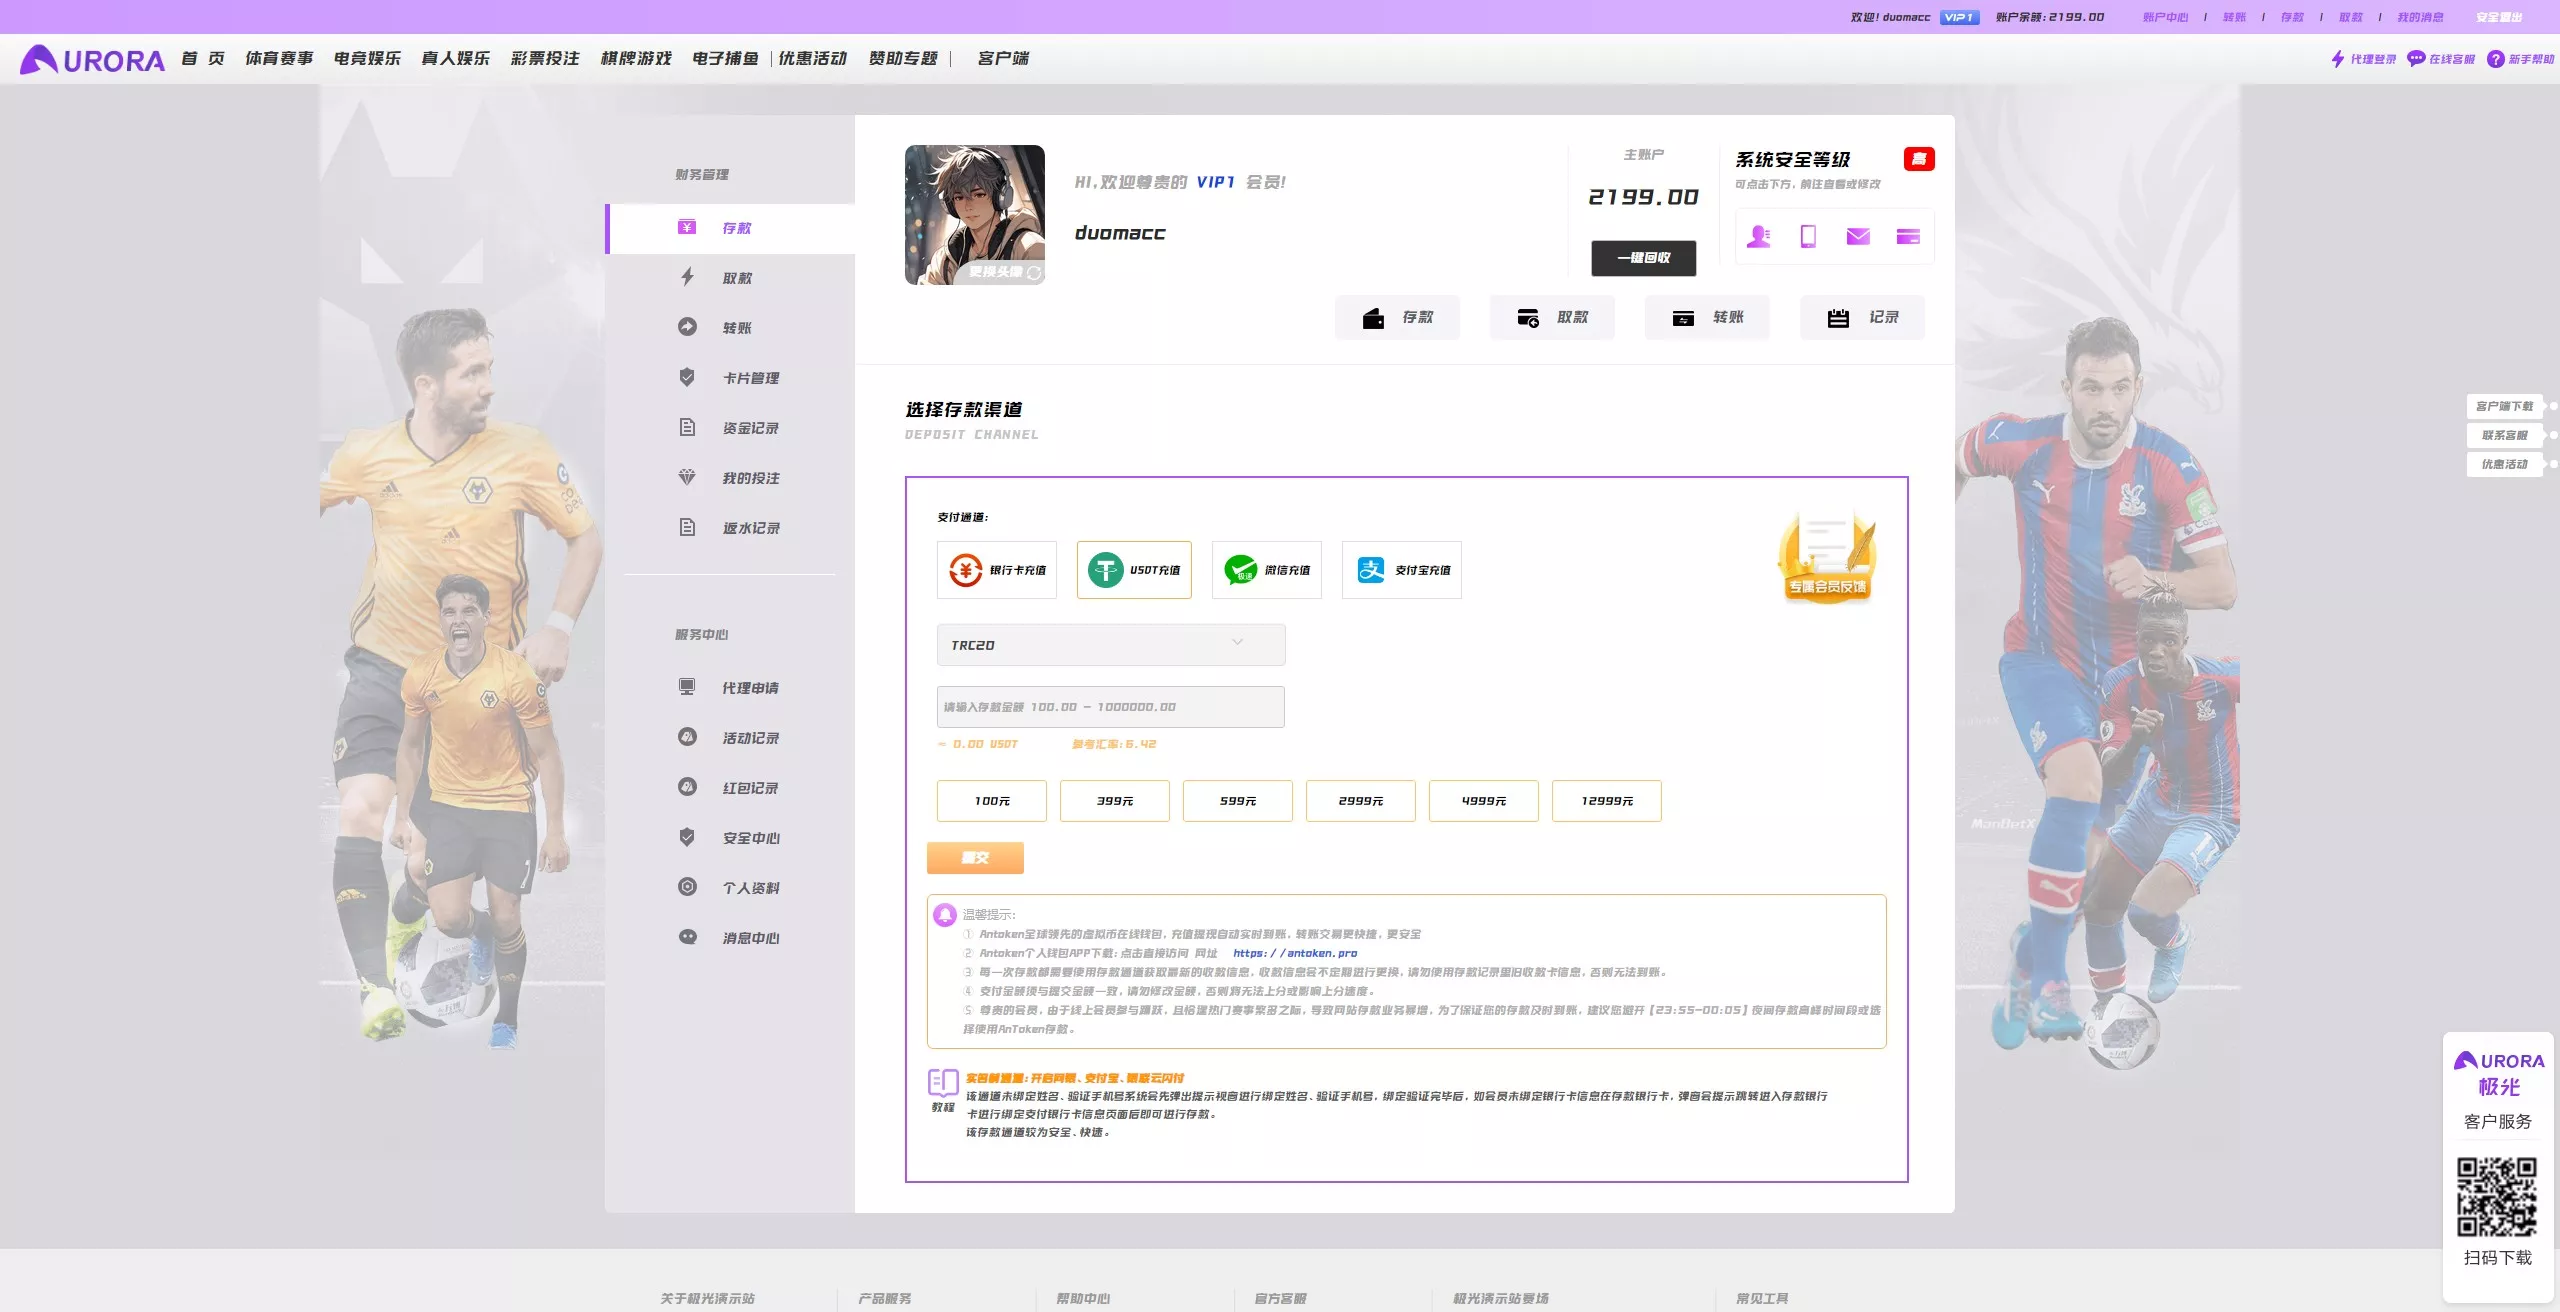Open 在线客服 chat bubble in header
The height and width of the screenshot is (1312, 2560).
pyautogui.click(x=2441, y=59)
